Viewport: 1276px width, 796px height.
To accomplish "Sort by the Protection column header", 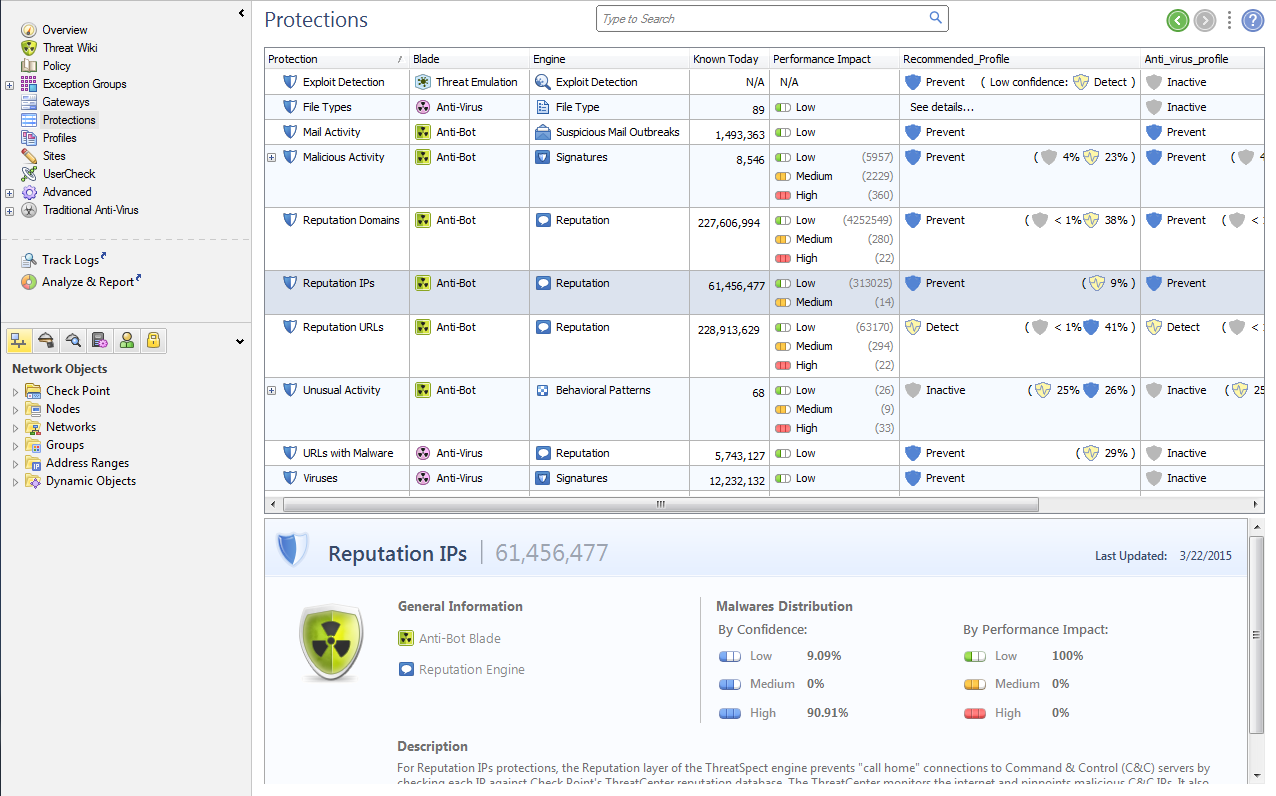I will [337, 59].
